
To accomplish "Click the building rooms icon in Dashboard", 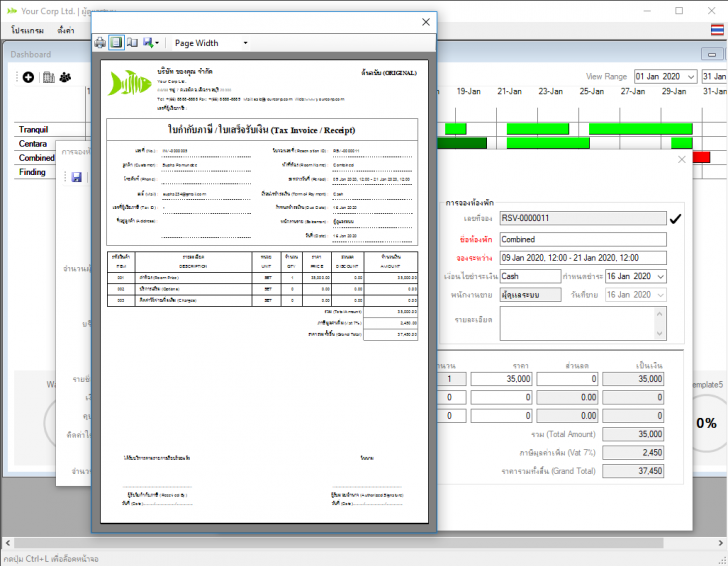I will 47,77.
